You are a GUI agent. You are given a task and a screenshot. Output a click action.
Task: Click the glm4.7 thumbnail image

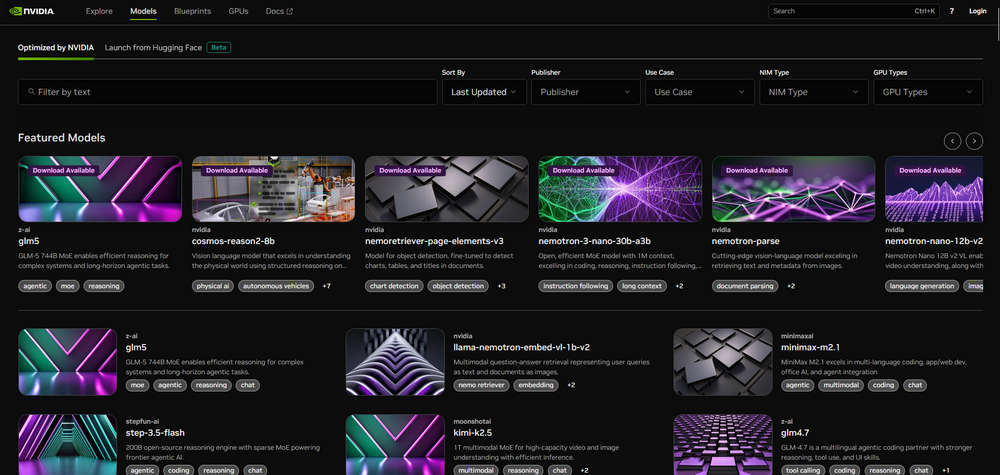coord(723,444)
